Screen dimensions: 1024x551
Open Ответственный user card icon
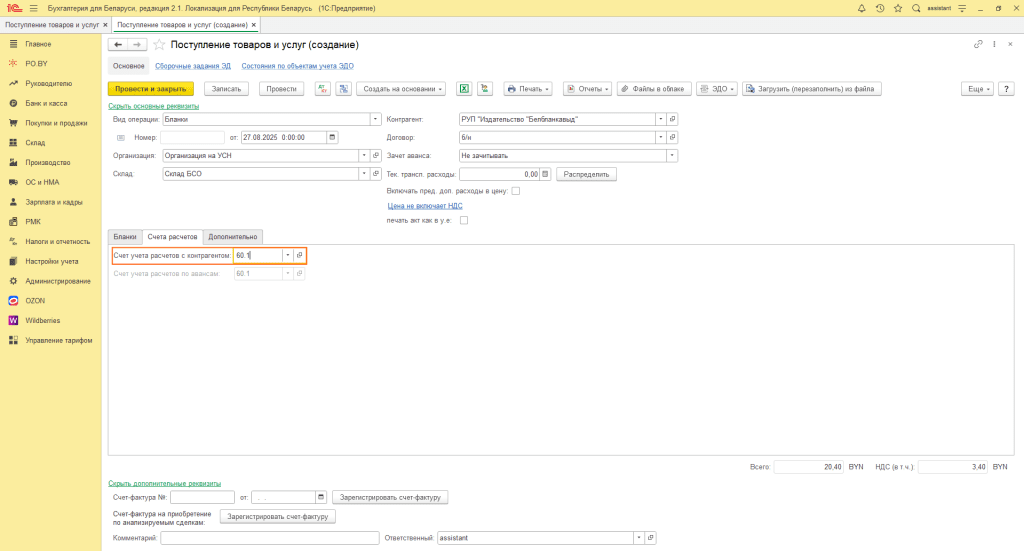click(x=650, y=538)
